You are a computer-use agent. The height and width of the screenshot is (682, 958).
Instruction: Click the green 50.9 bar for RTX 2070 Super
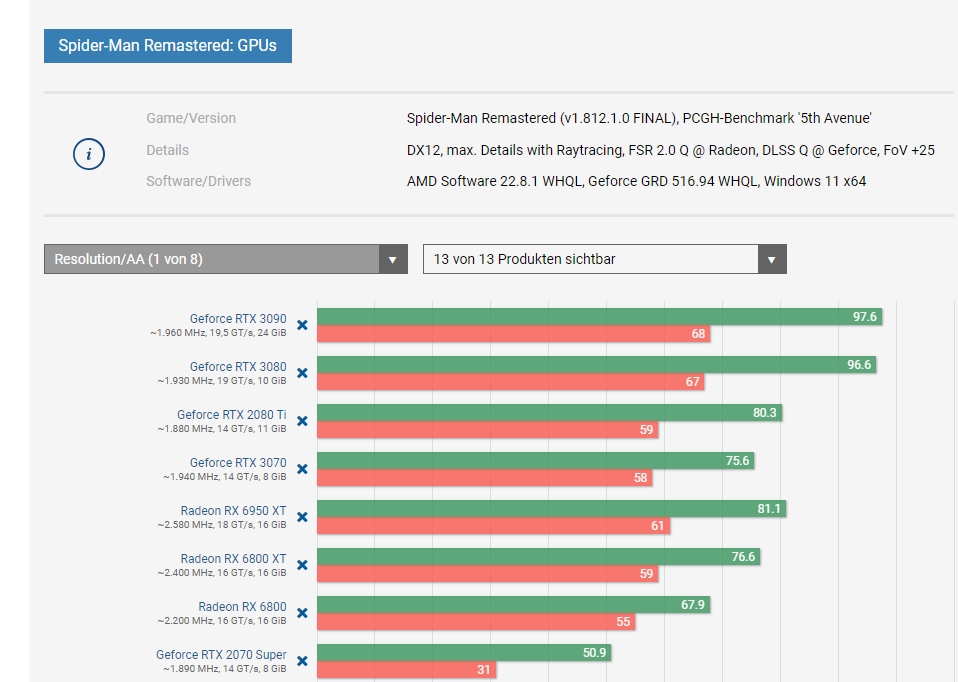[x=464, y=653]
